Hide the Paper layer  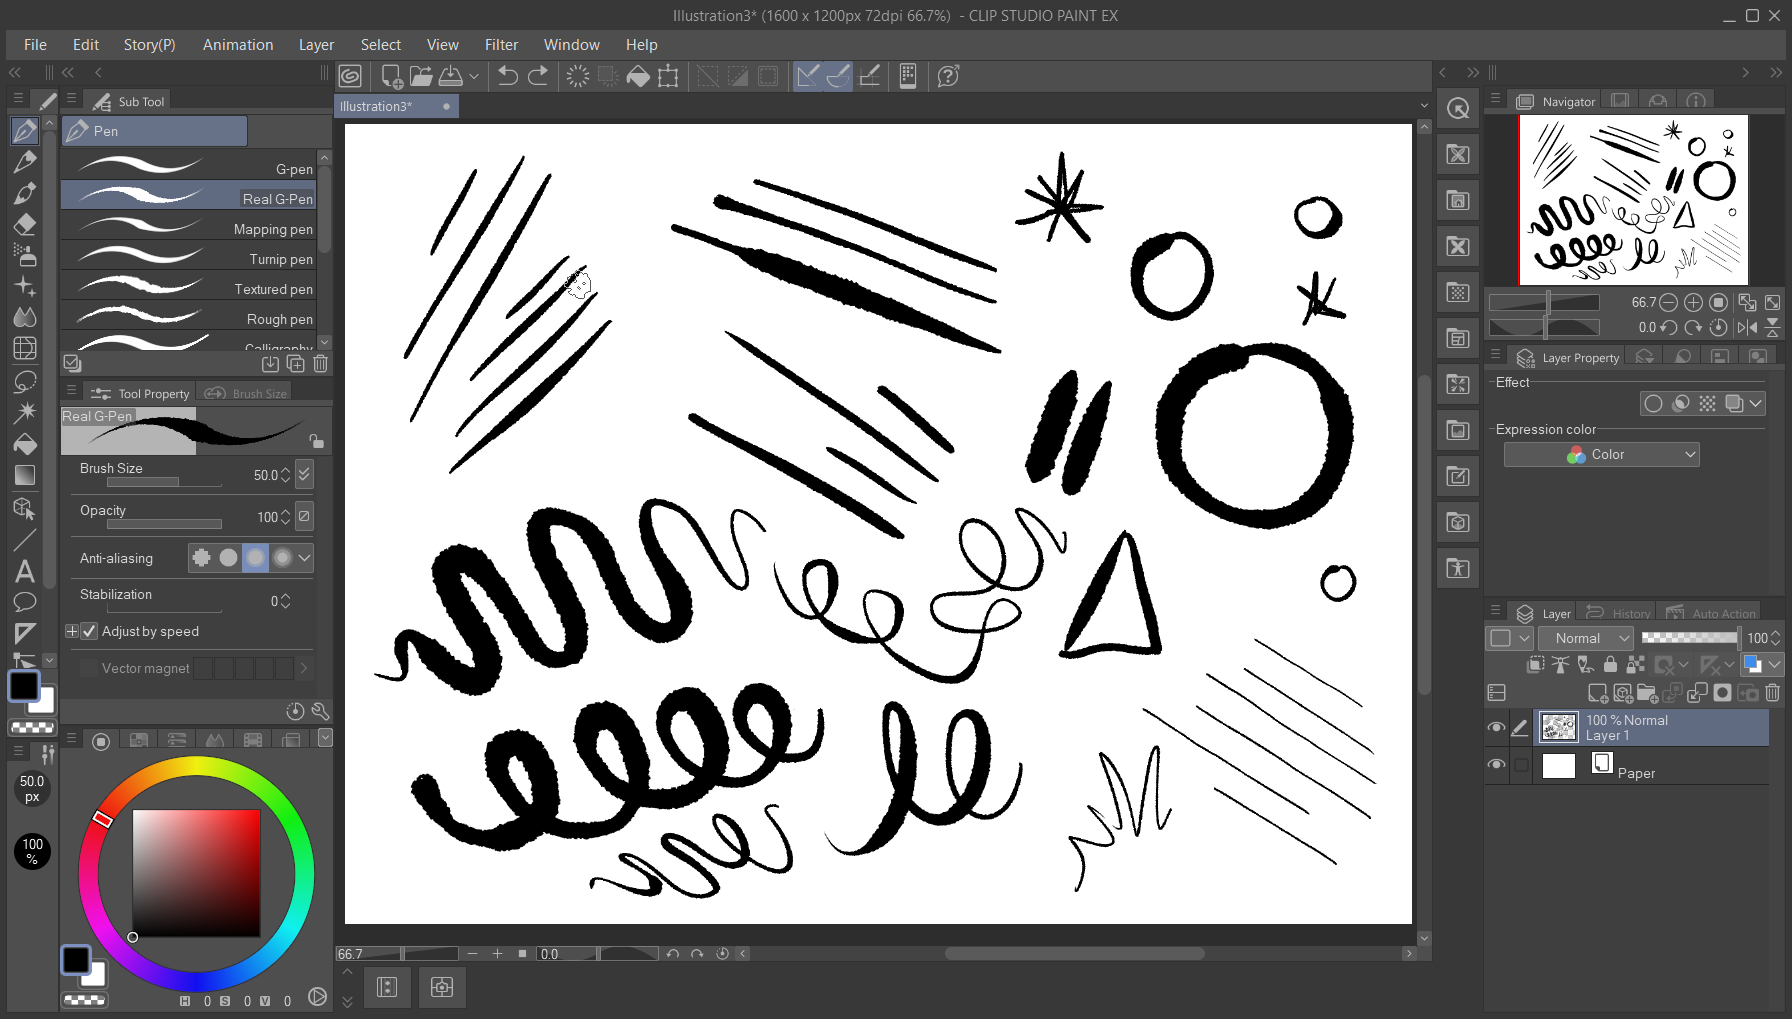click(x=1497, y=765)
